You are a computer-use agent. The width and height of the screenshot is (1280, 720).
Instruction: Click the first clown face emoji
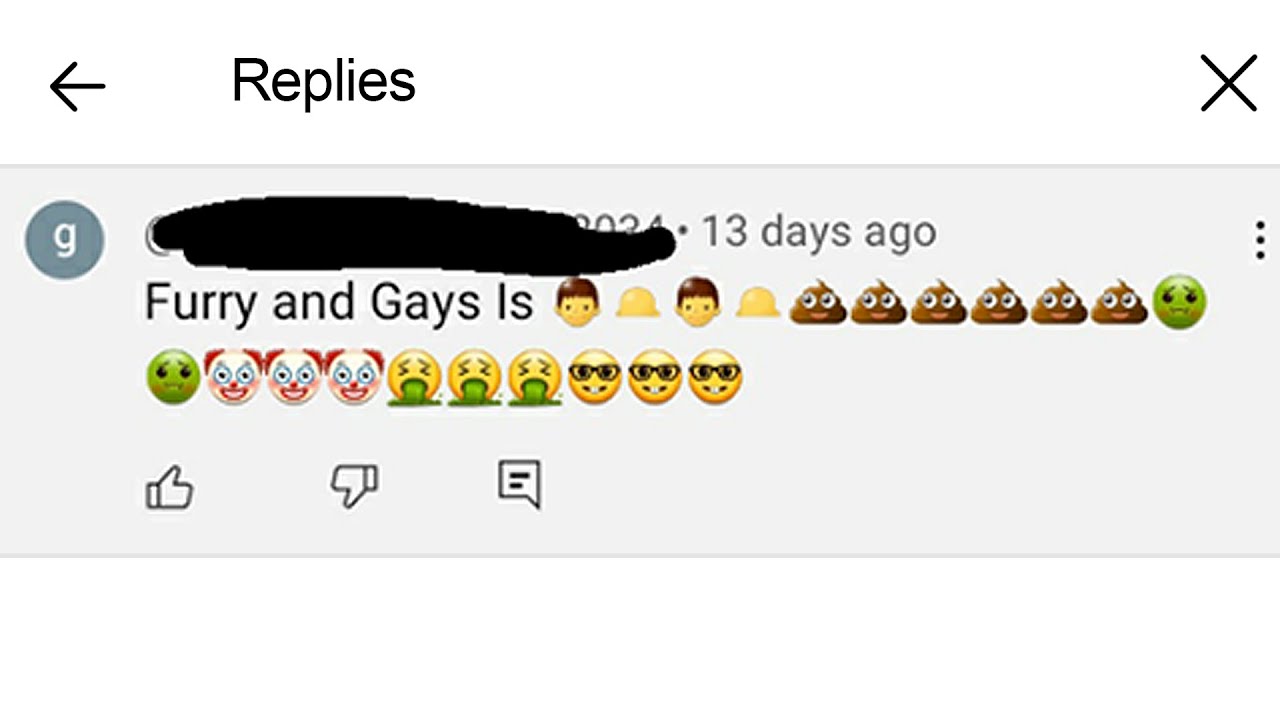click(x=233, y=378)
